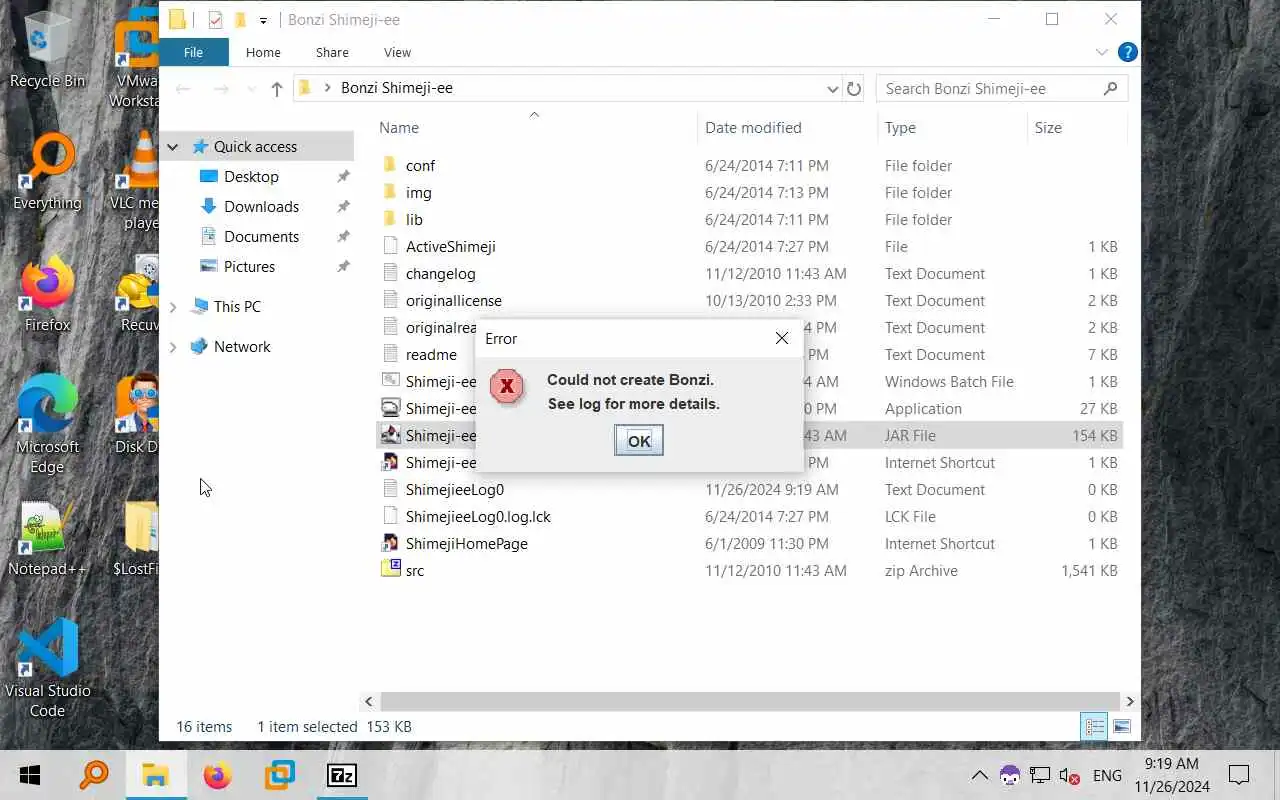Select the img folder

click(418, 192)
